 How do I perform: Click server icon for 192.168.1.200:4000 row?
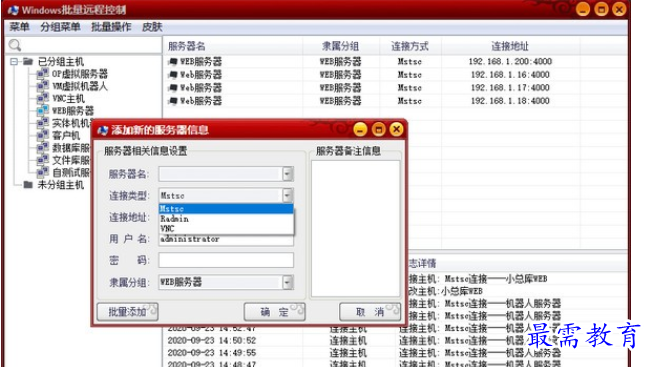pos(173,62)
